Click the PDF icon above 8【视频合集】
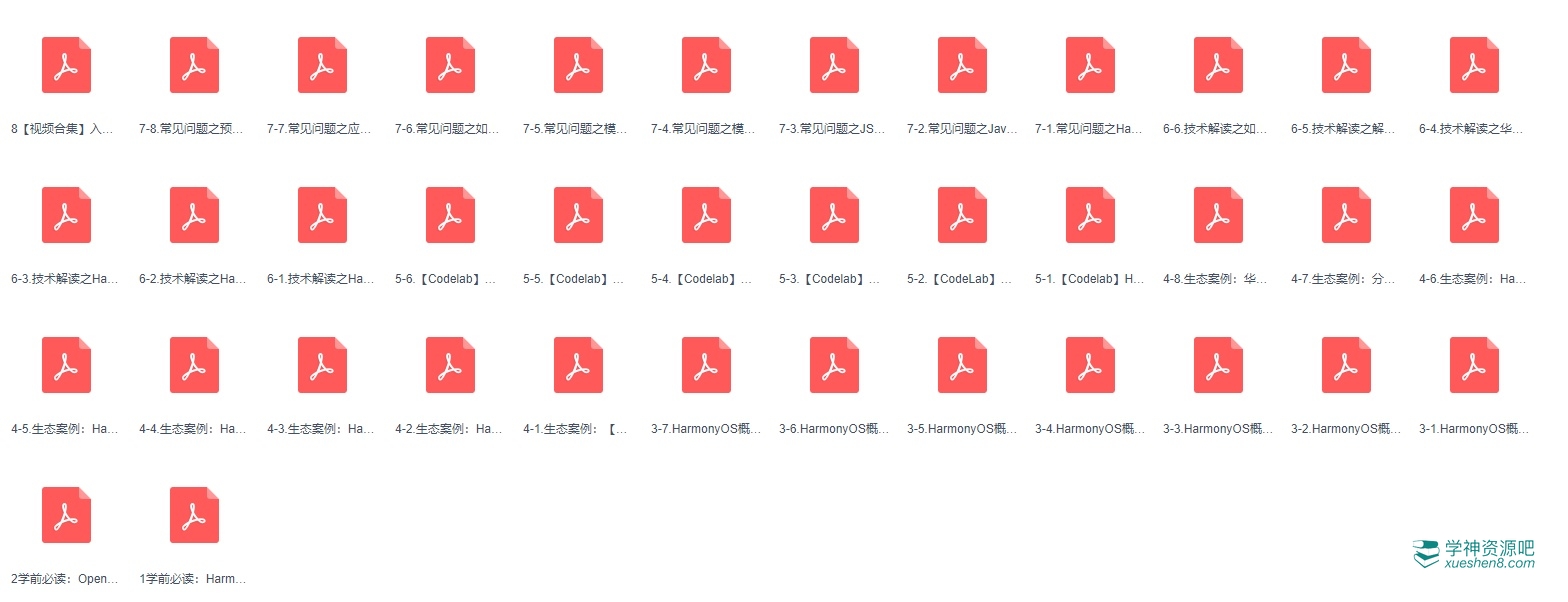The image size is (1568, 602). click(66, 65)
